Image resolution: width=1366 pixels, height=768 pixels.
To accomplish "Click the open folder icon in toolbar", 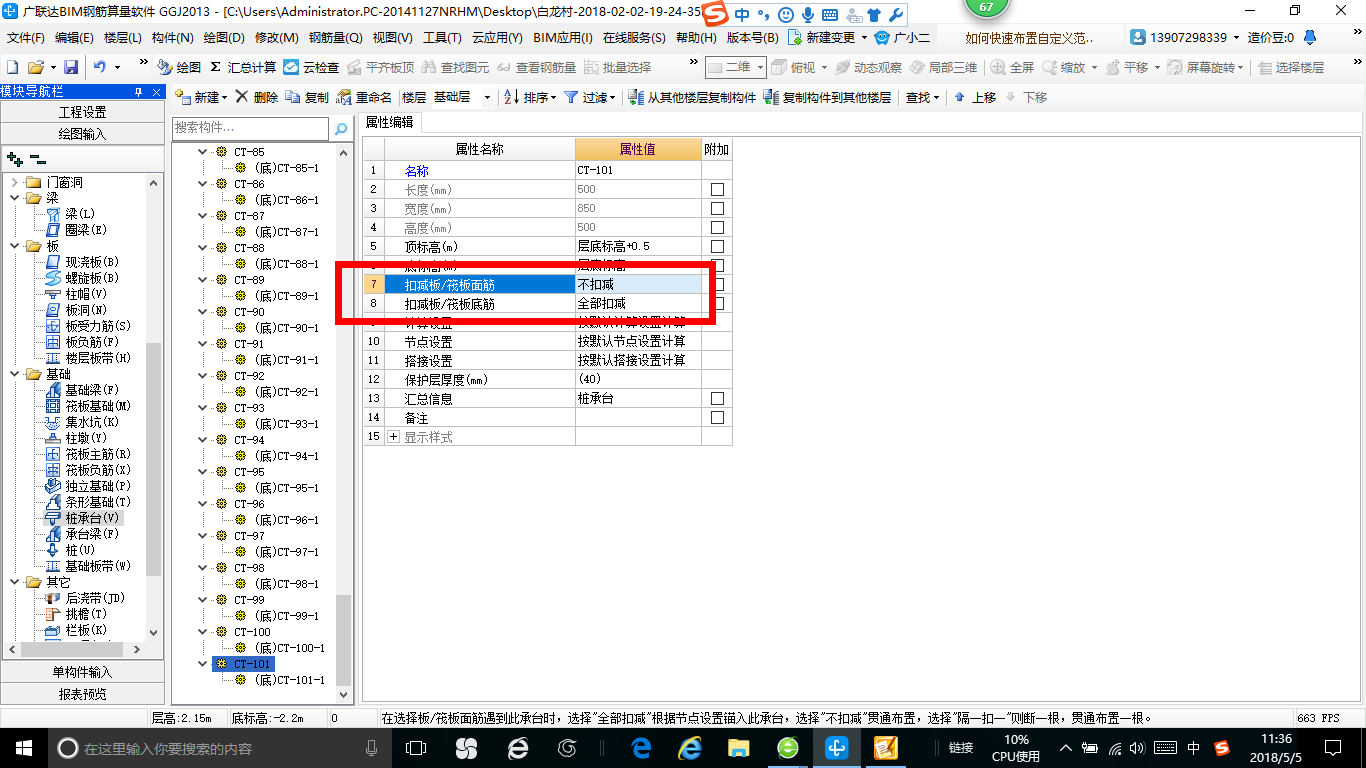I will [35, 67].
